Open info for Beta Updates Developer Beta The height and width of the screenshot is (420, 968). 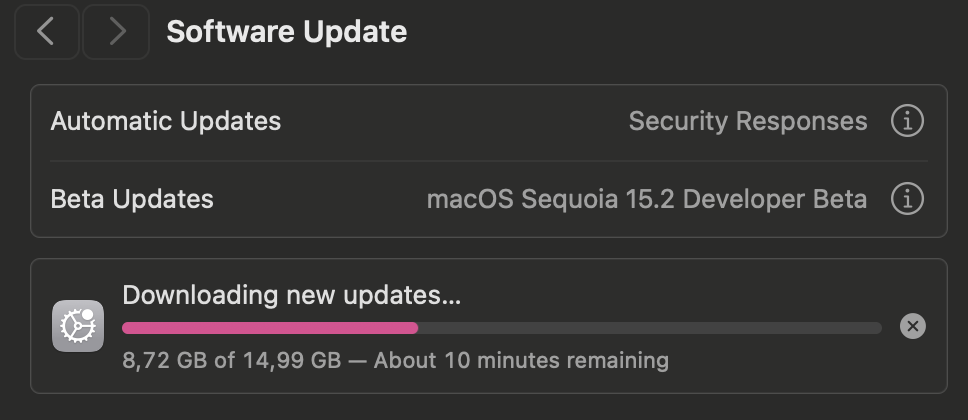pyautogui.click(x=907, y=199)
